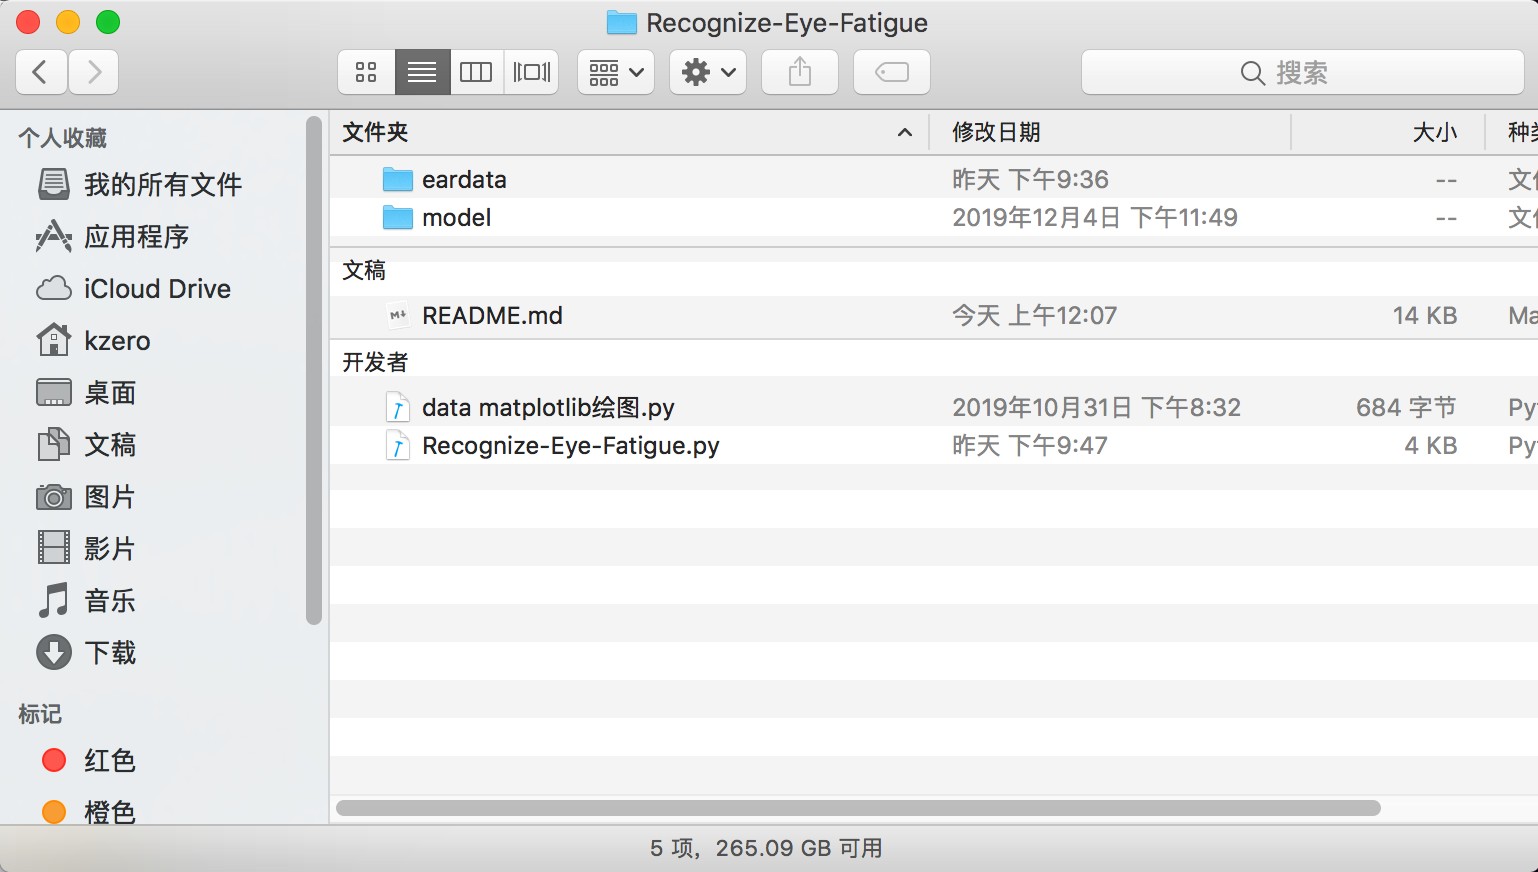Screen dimensions: 1538x872
Task: Filter by the 橙色 orange tag dot
Action: pyautogui.click(x=54, y=812)
